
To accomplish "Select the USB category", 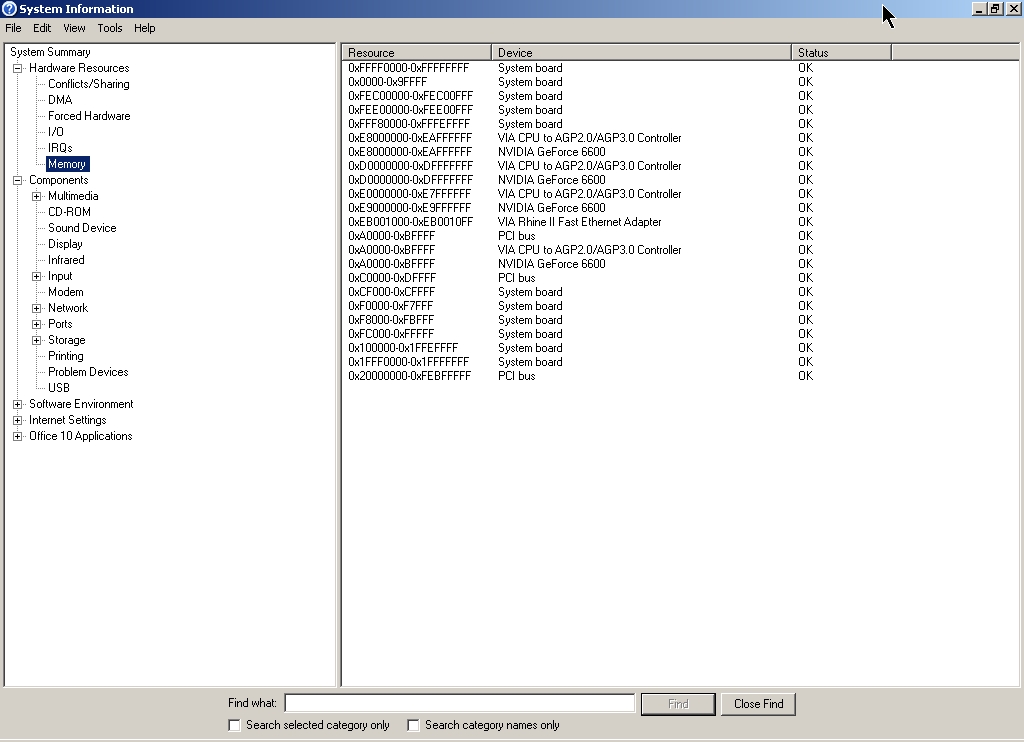I will (x=59, y=388).
